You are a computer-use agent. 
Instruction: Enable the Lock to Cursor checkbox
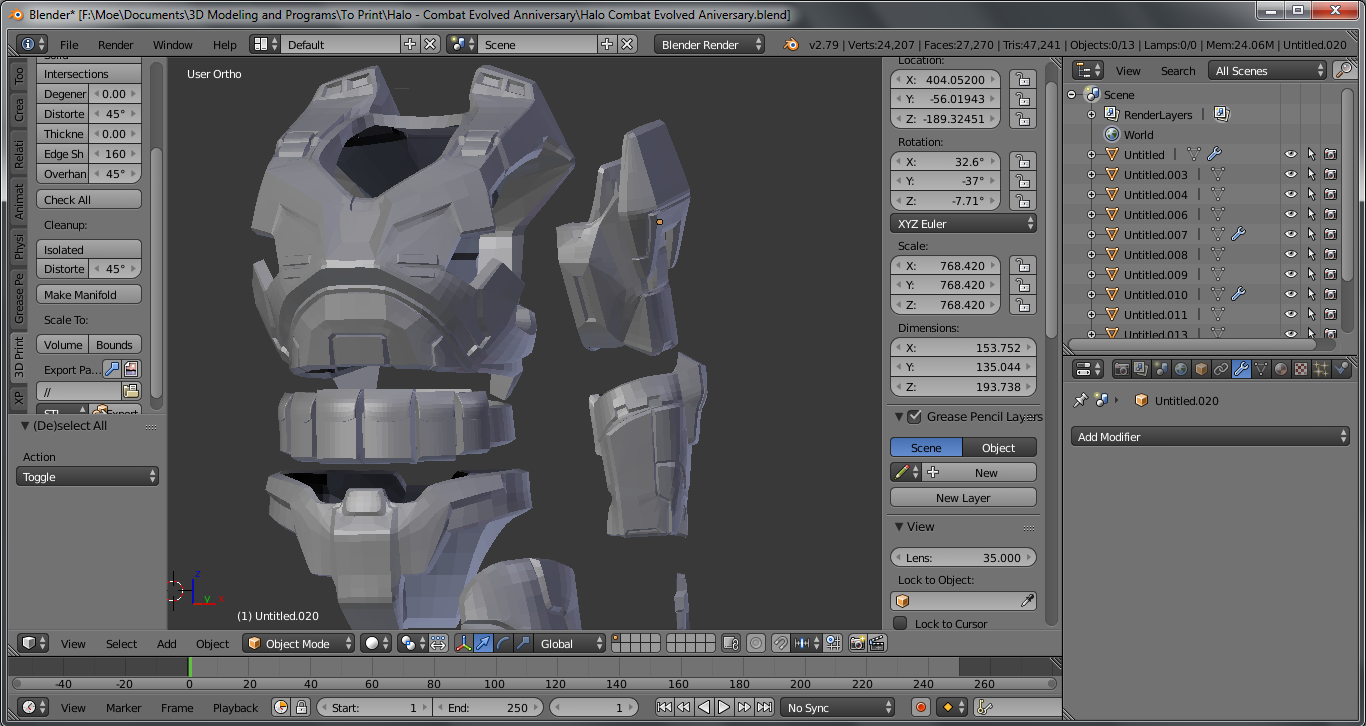(900, 624)
